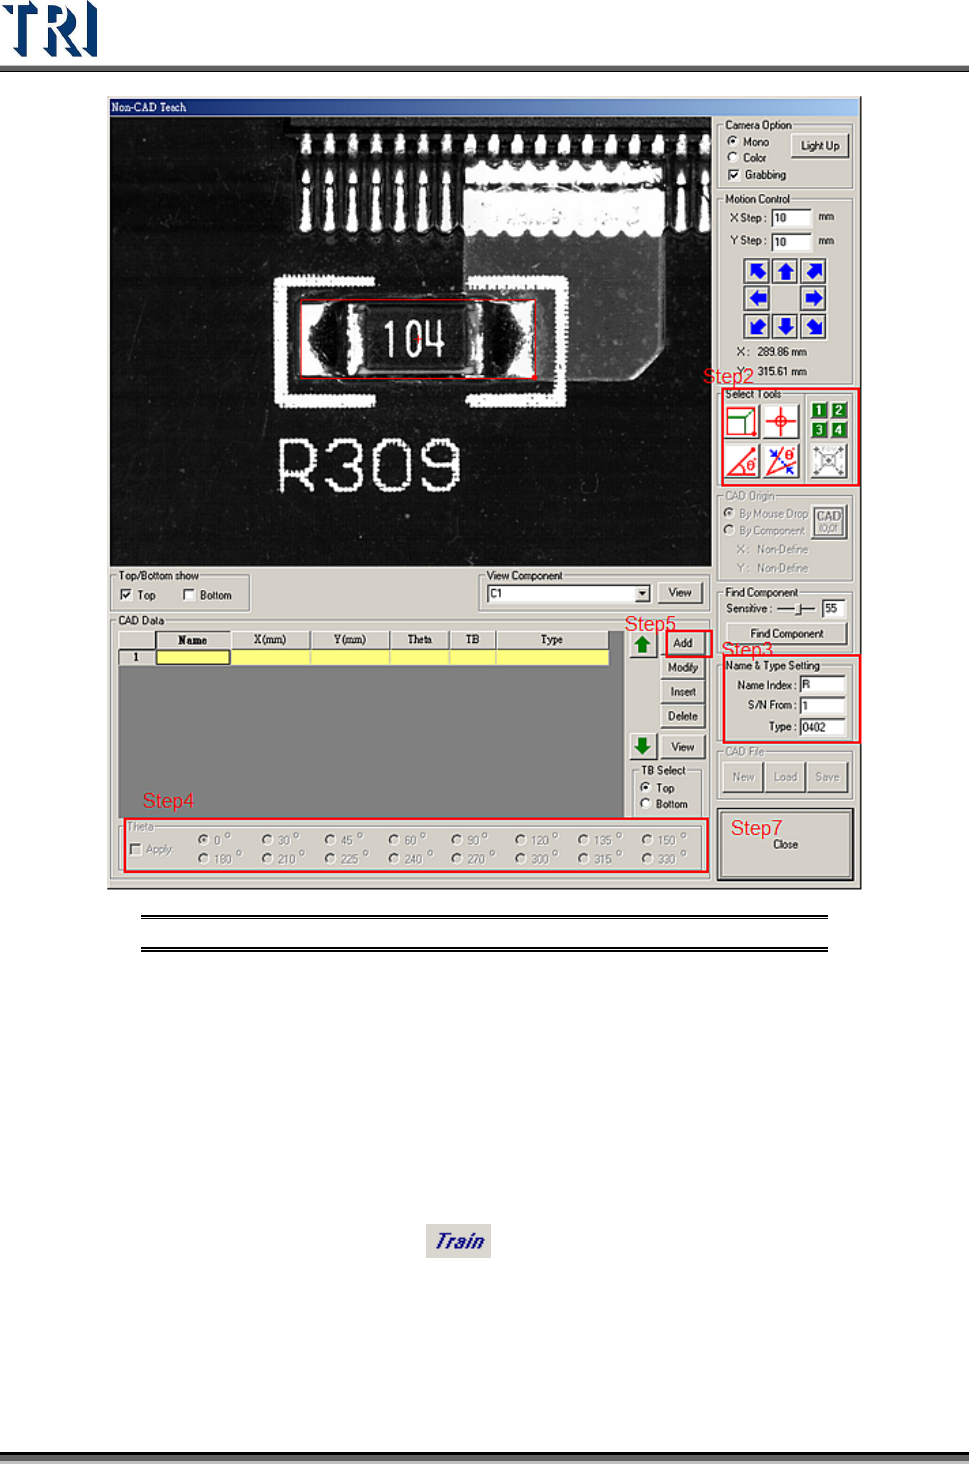The height and width of the screenshot is (1464, 969).
Task: Click View button next to View Component
Action: [x=680, y=593]
